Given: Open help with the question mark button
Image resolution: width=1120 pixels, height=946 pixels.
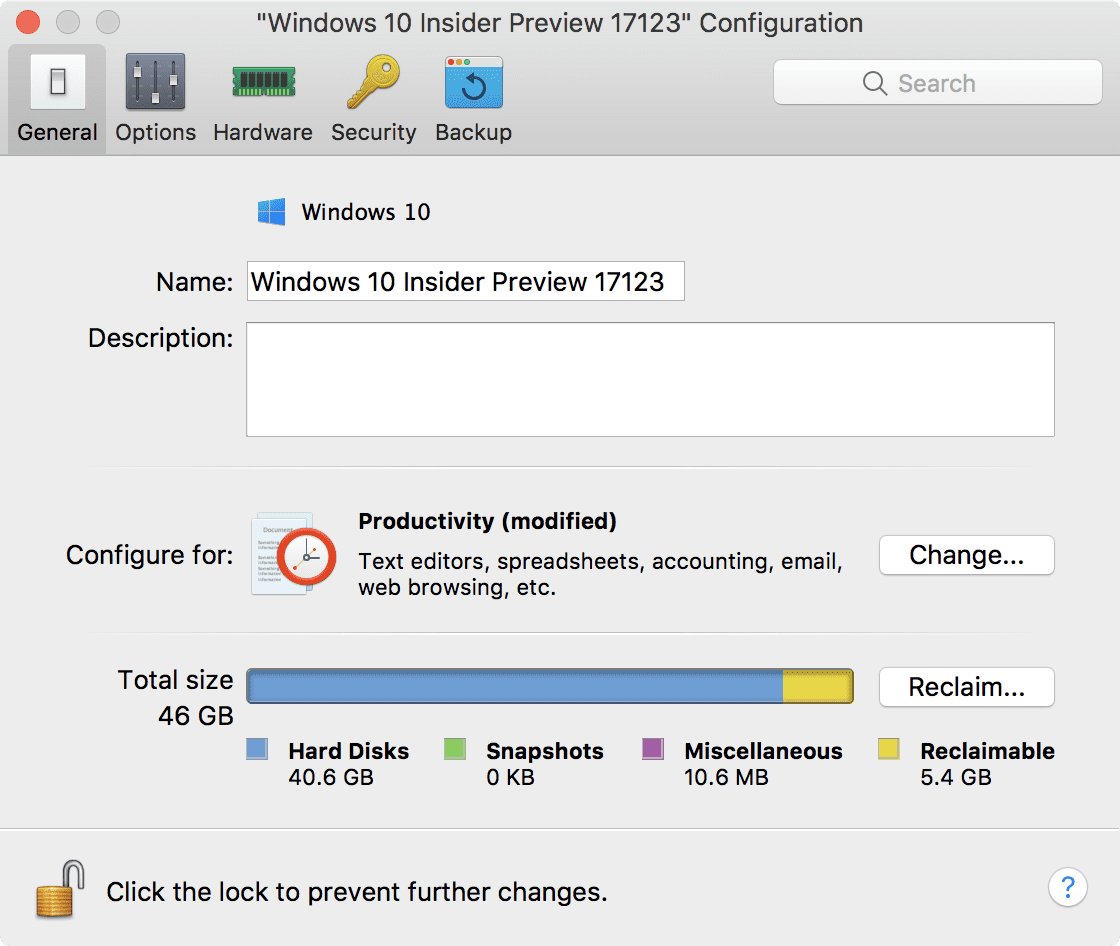Looking at the screenshot, I should [x=1068, y=887].
